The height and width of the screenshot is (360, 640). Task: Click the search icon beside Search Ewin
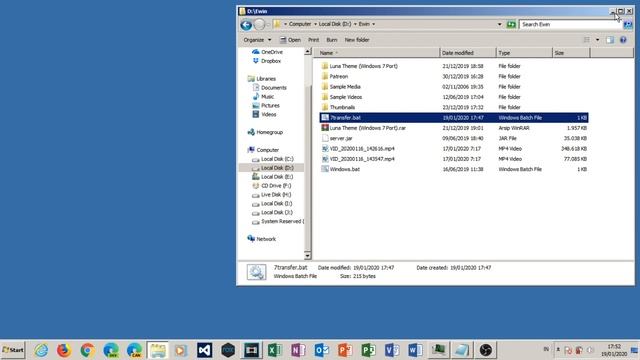628,25
